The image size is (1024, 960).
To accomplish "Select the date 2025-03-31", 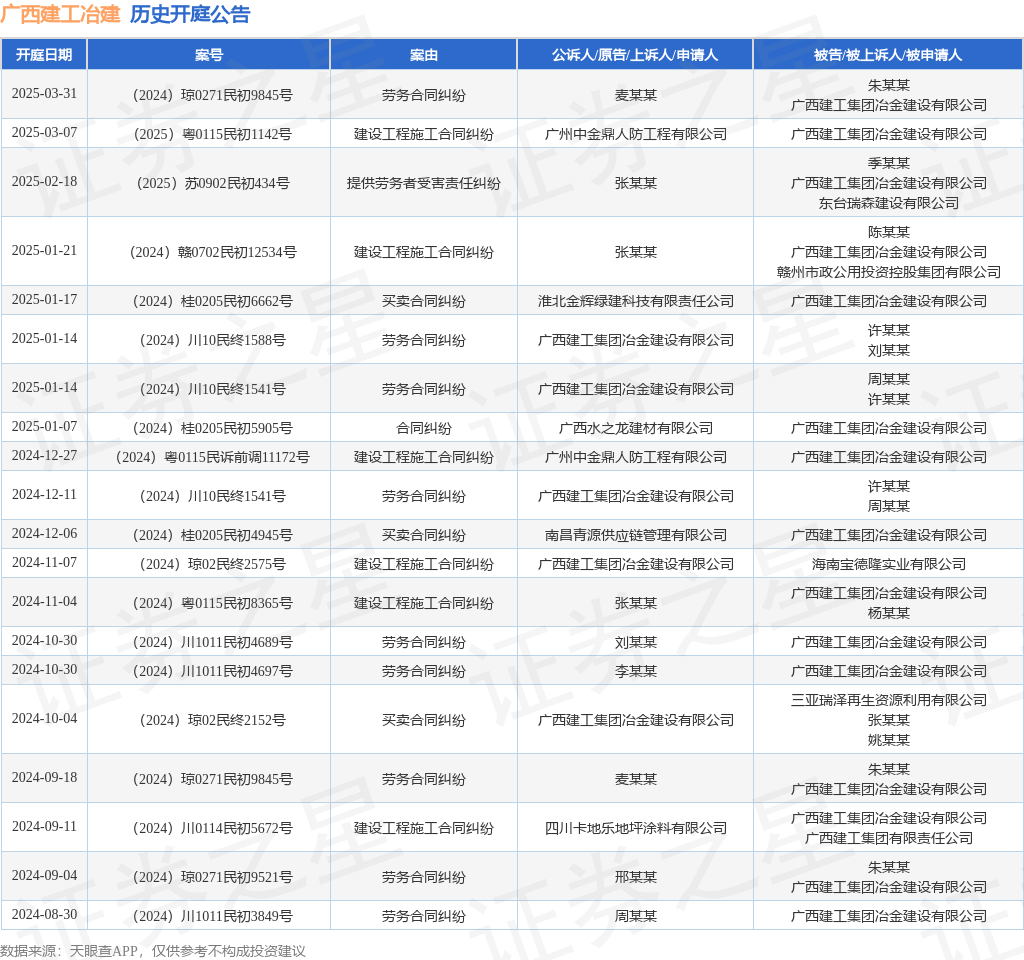I will pyautogui.click(x=44, y=93).
